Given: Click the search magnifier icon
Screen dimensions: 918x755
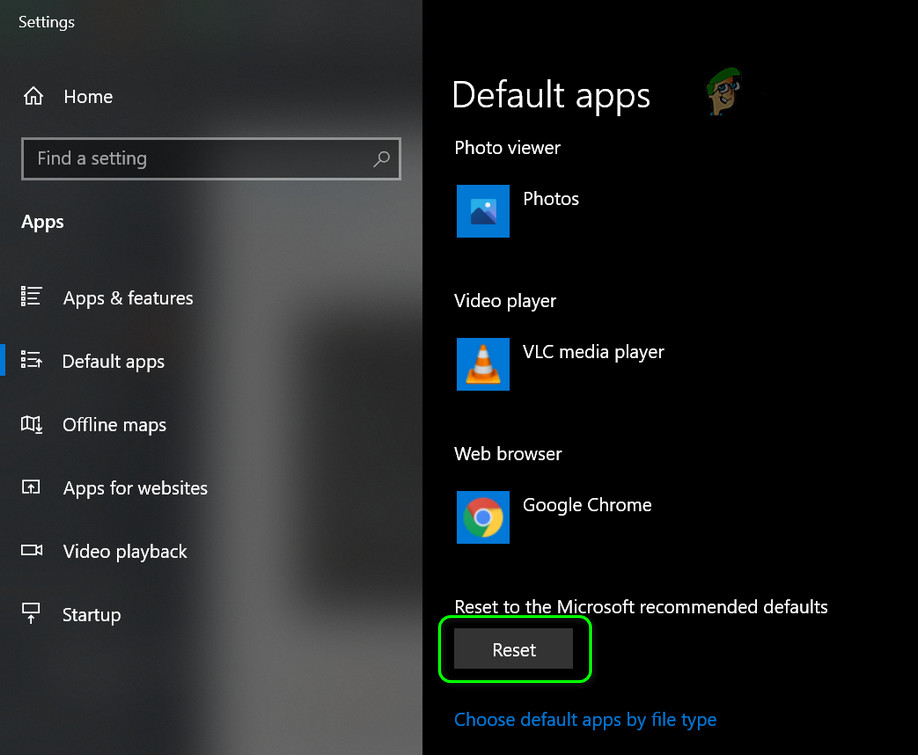Looking at the screenshot, I should point(382,159).
